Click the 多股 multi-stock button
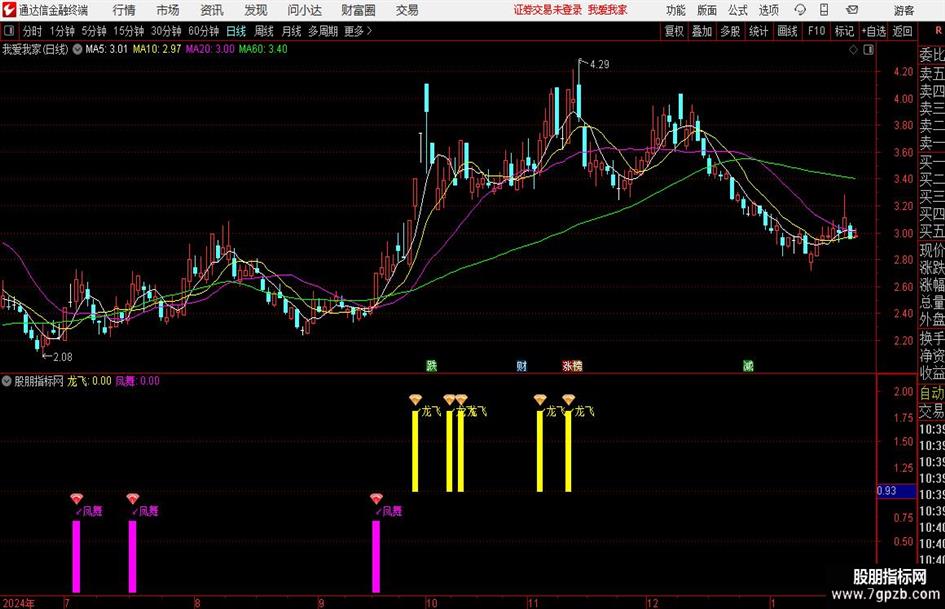Viewport: 945px width, 609px height. (730, 31)
